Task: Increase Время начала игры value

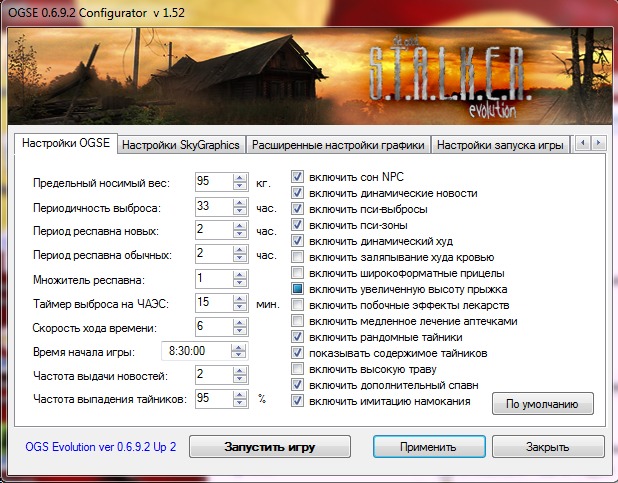Action: pyautogui.click(x=238, y=347)
